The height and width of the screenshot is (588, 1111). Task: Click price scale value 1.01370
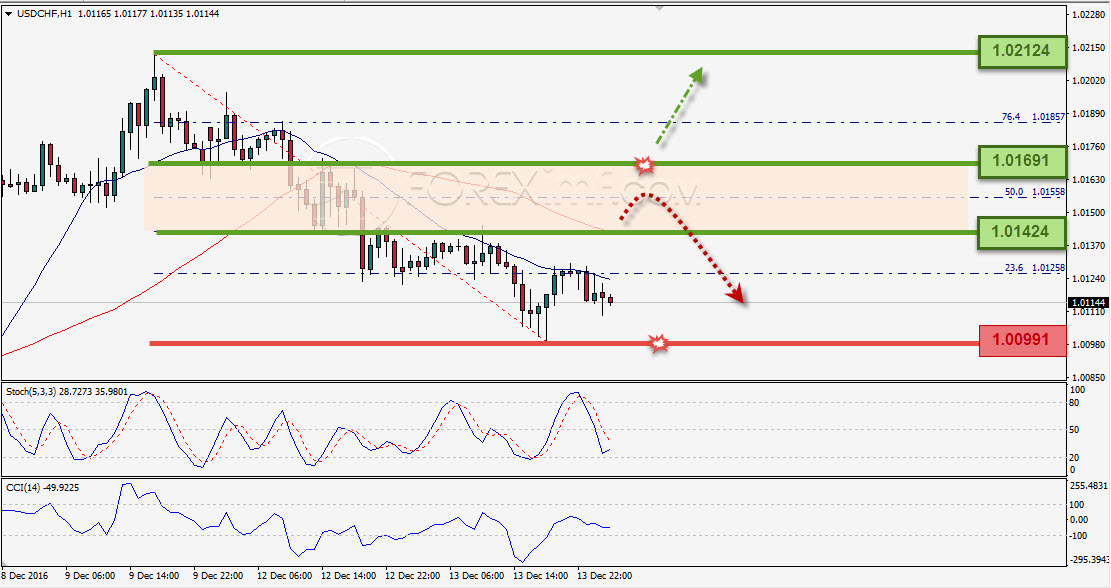tap(1089, 245)
